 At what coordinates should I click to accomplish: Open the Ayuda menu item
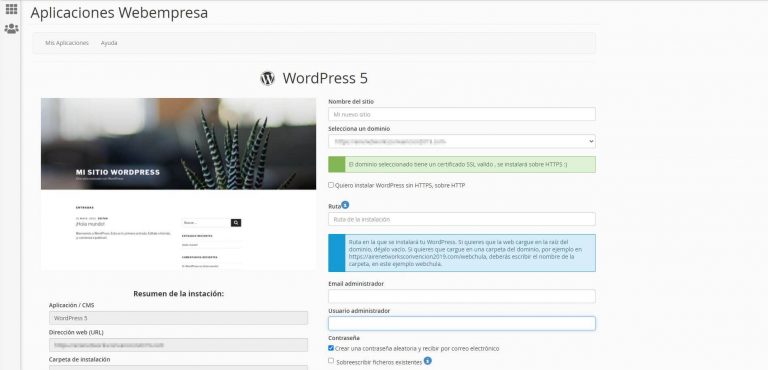click(109, 43)
